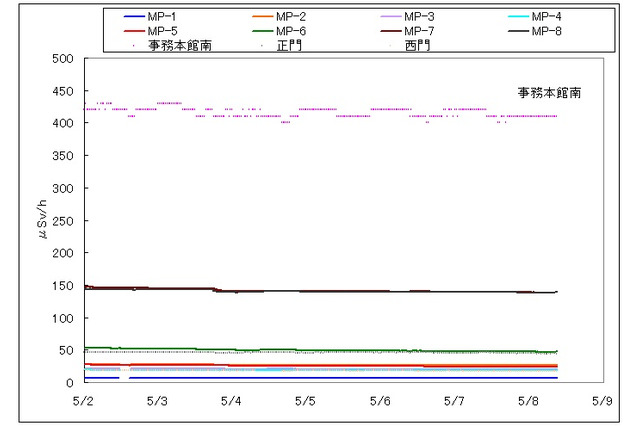Image resolution: width=640 pixels, height=426 pixels.
Task: Click the 5/4 date label
Action: point(231,401)
